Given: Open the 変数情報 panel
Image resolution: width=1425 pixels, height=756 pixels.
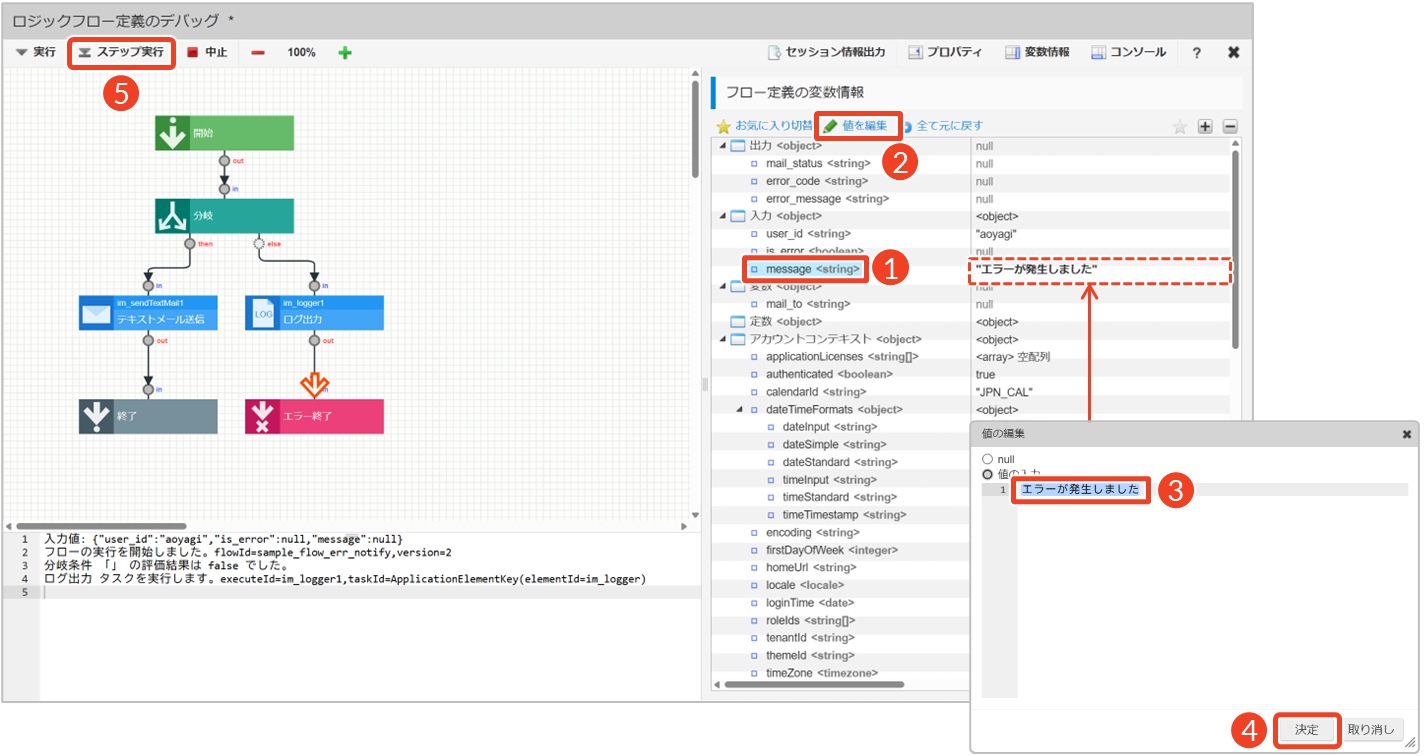Looking at the screenshot, I should pyautogui.click(x=1036, y=53).
